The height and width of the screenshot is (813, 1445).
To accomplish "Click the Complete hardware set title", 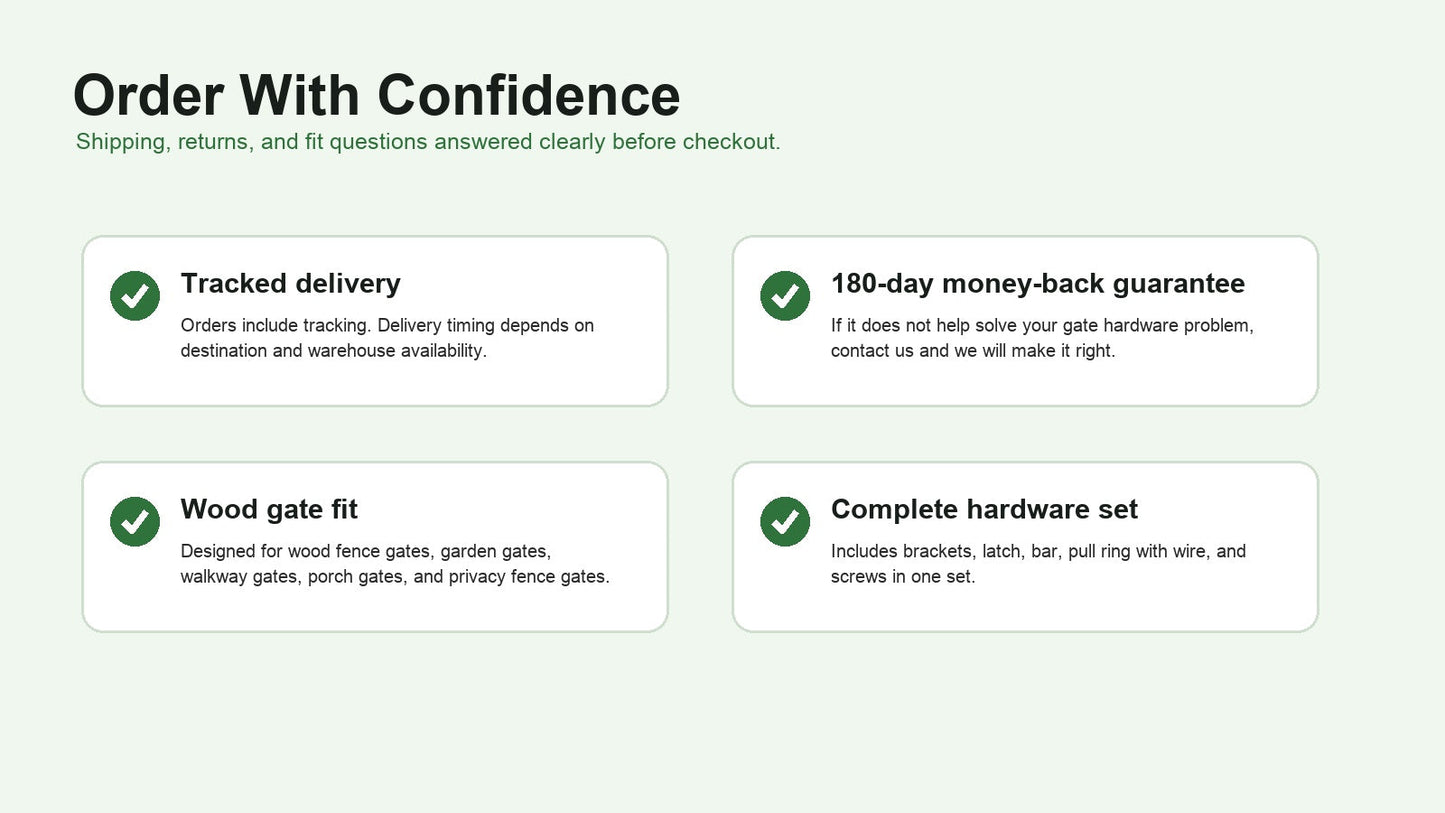I will (x=984, y=509).
